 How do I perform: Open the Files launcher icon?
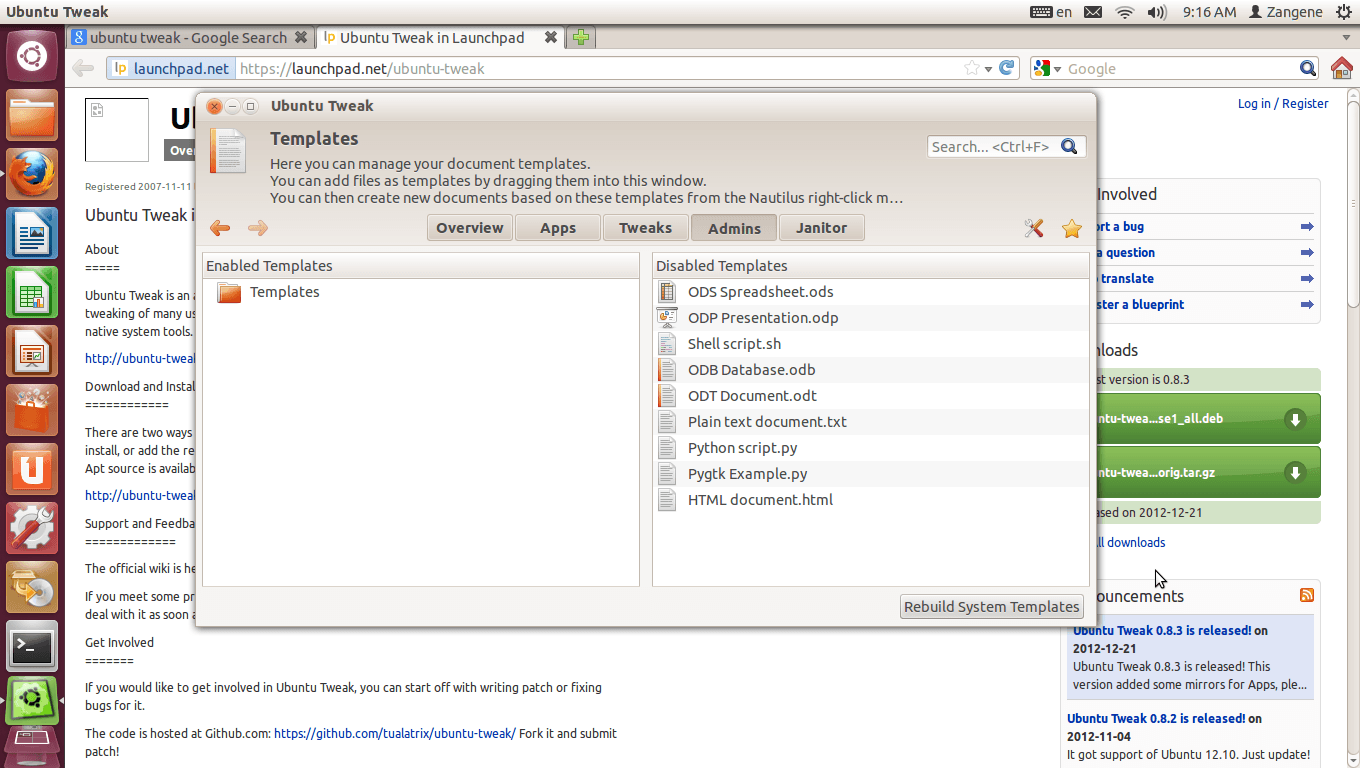click(32, 116)
